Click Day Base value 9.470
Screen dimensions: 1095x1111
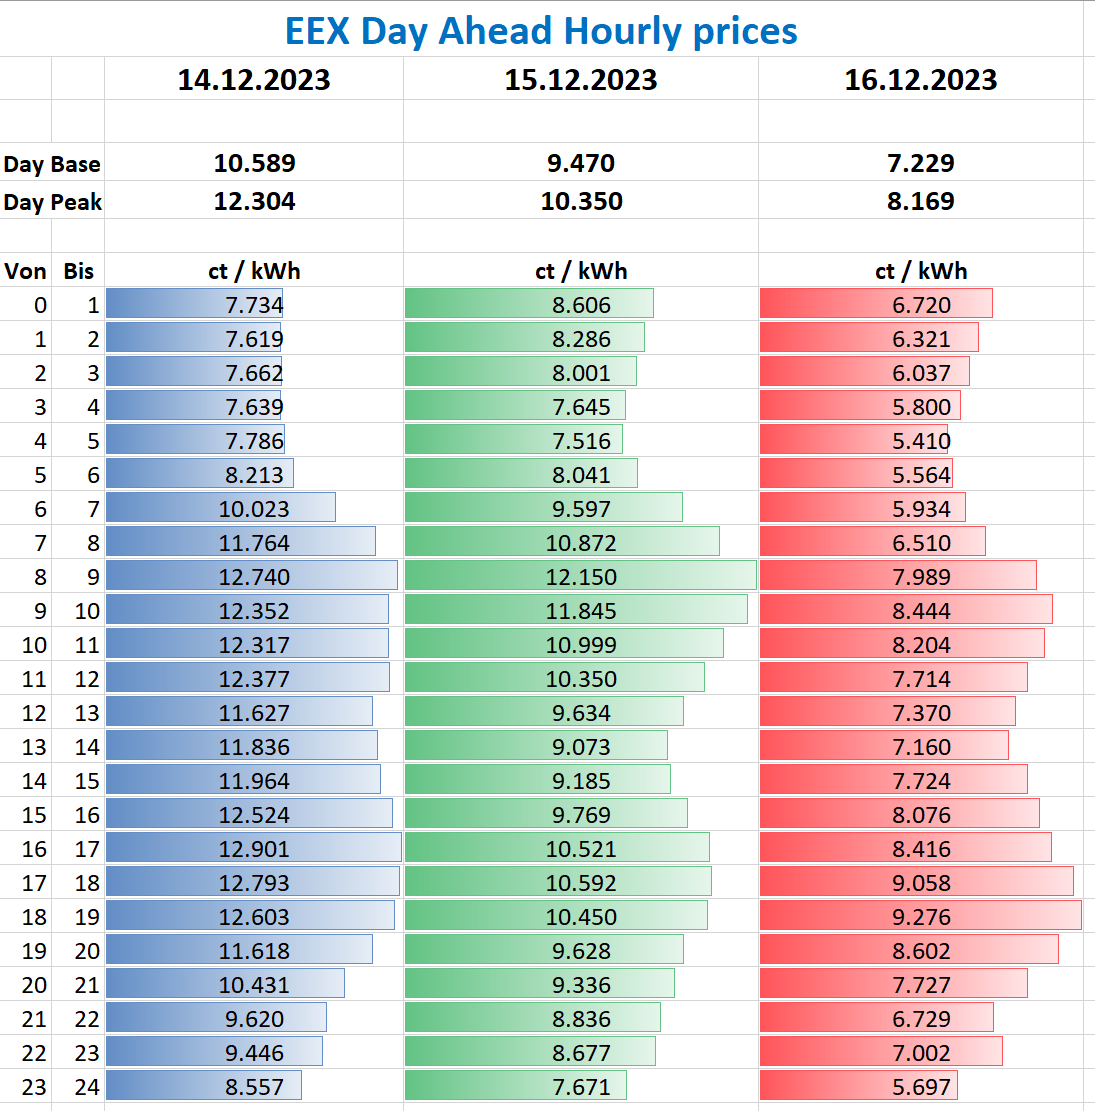tap(580, 164)
